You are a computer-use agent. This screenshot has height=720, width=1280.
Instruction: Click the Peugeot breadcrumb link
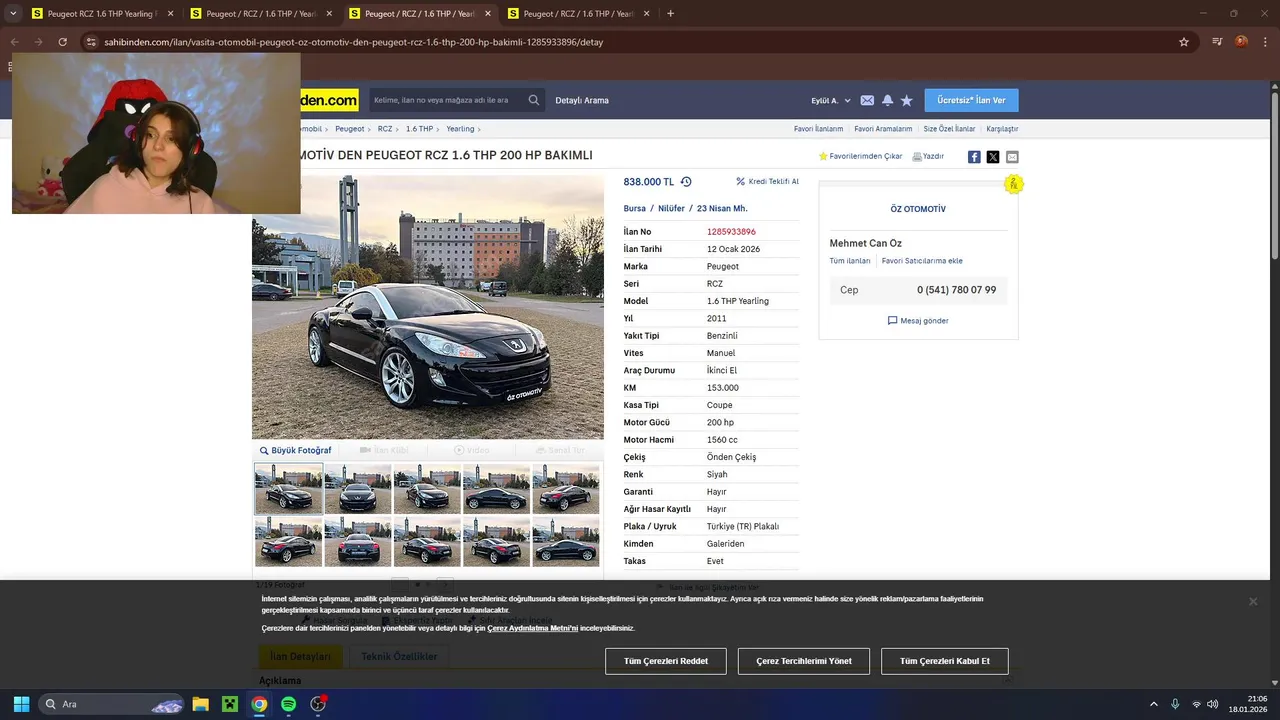(x=350, y=129)
